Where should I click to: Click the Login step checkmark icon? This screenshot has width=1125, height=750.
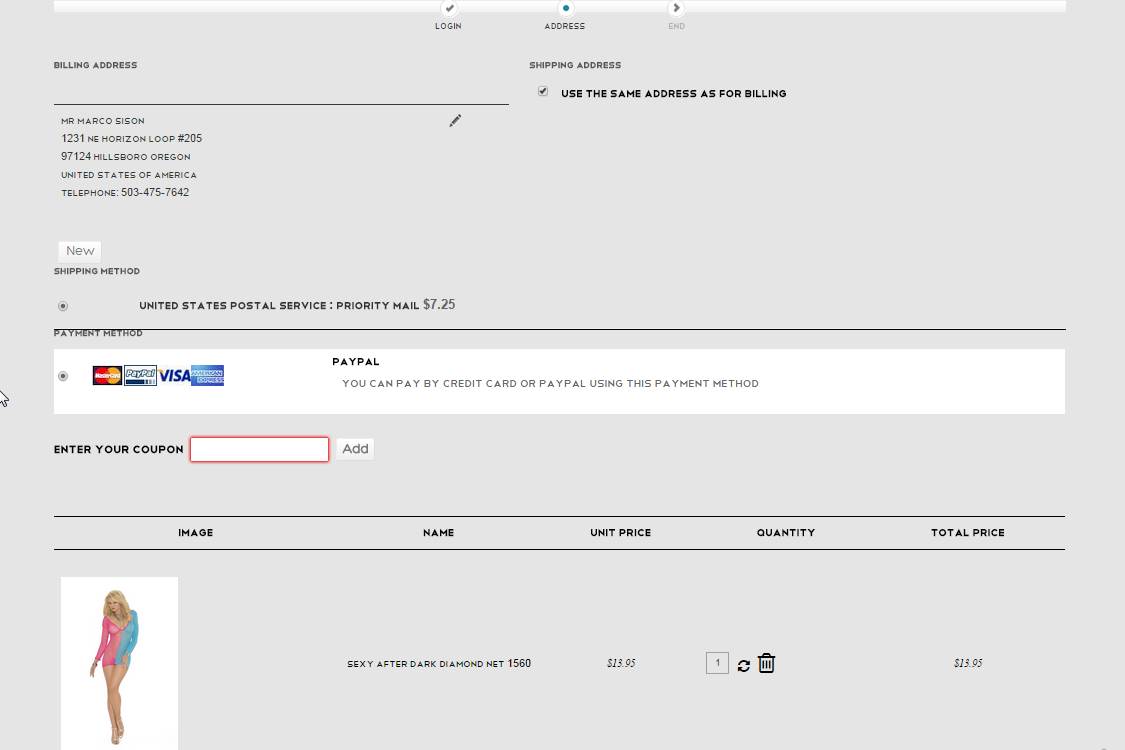[x=449, y=8]
